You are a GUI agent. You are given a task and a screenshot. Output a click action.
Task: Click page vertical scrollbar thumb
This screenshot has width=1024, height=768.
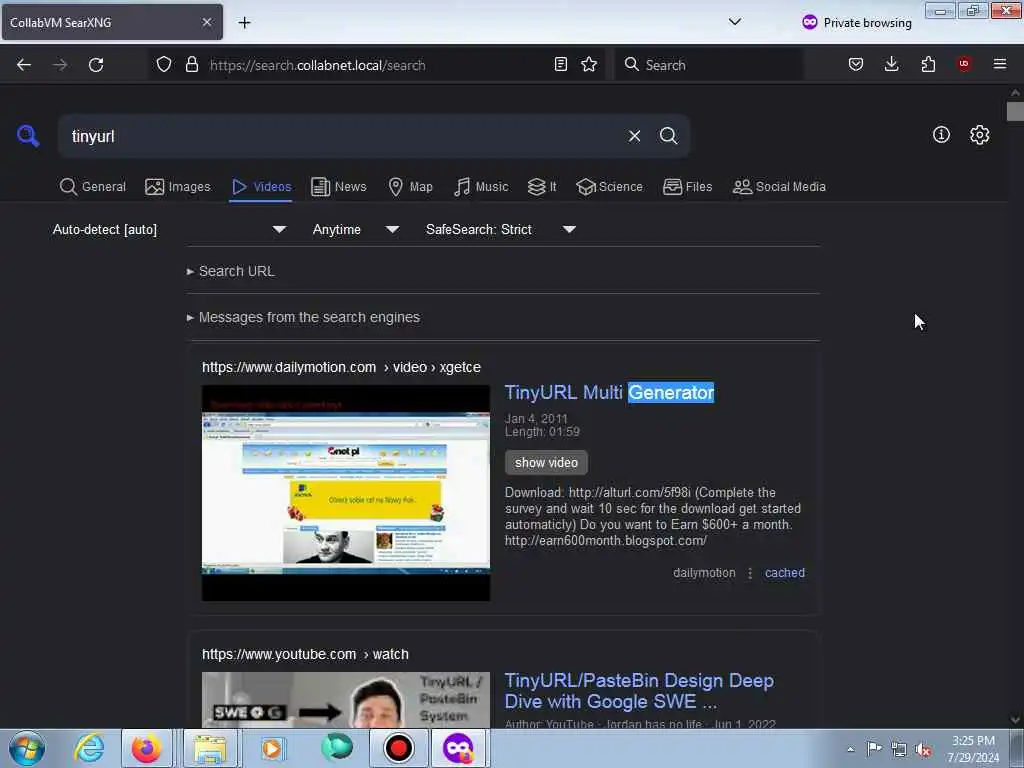[1014, 111]
